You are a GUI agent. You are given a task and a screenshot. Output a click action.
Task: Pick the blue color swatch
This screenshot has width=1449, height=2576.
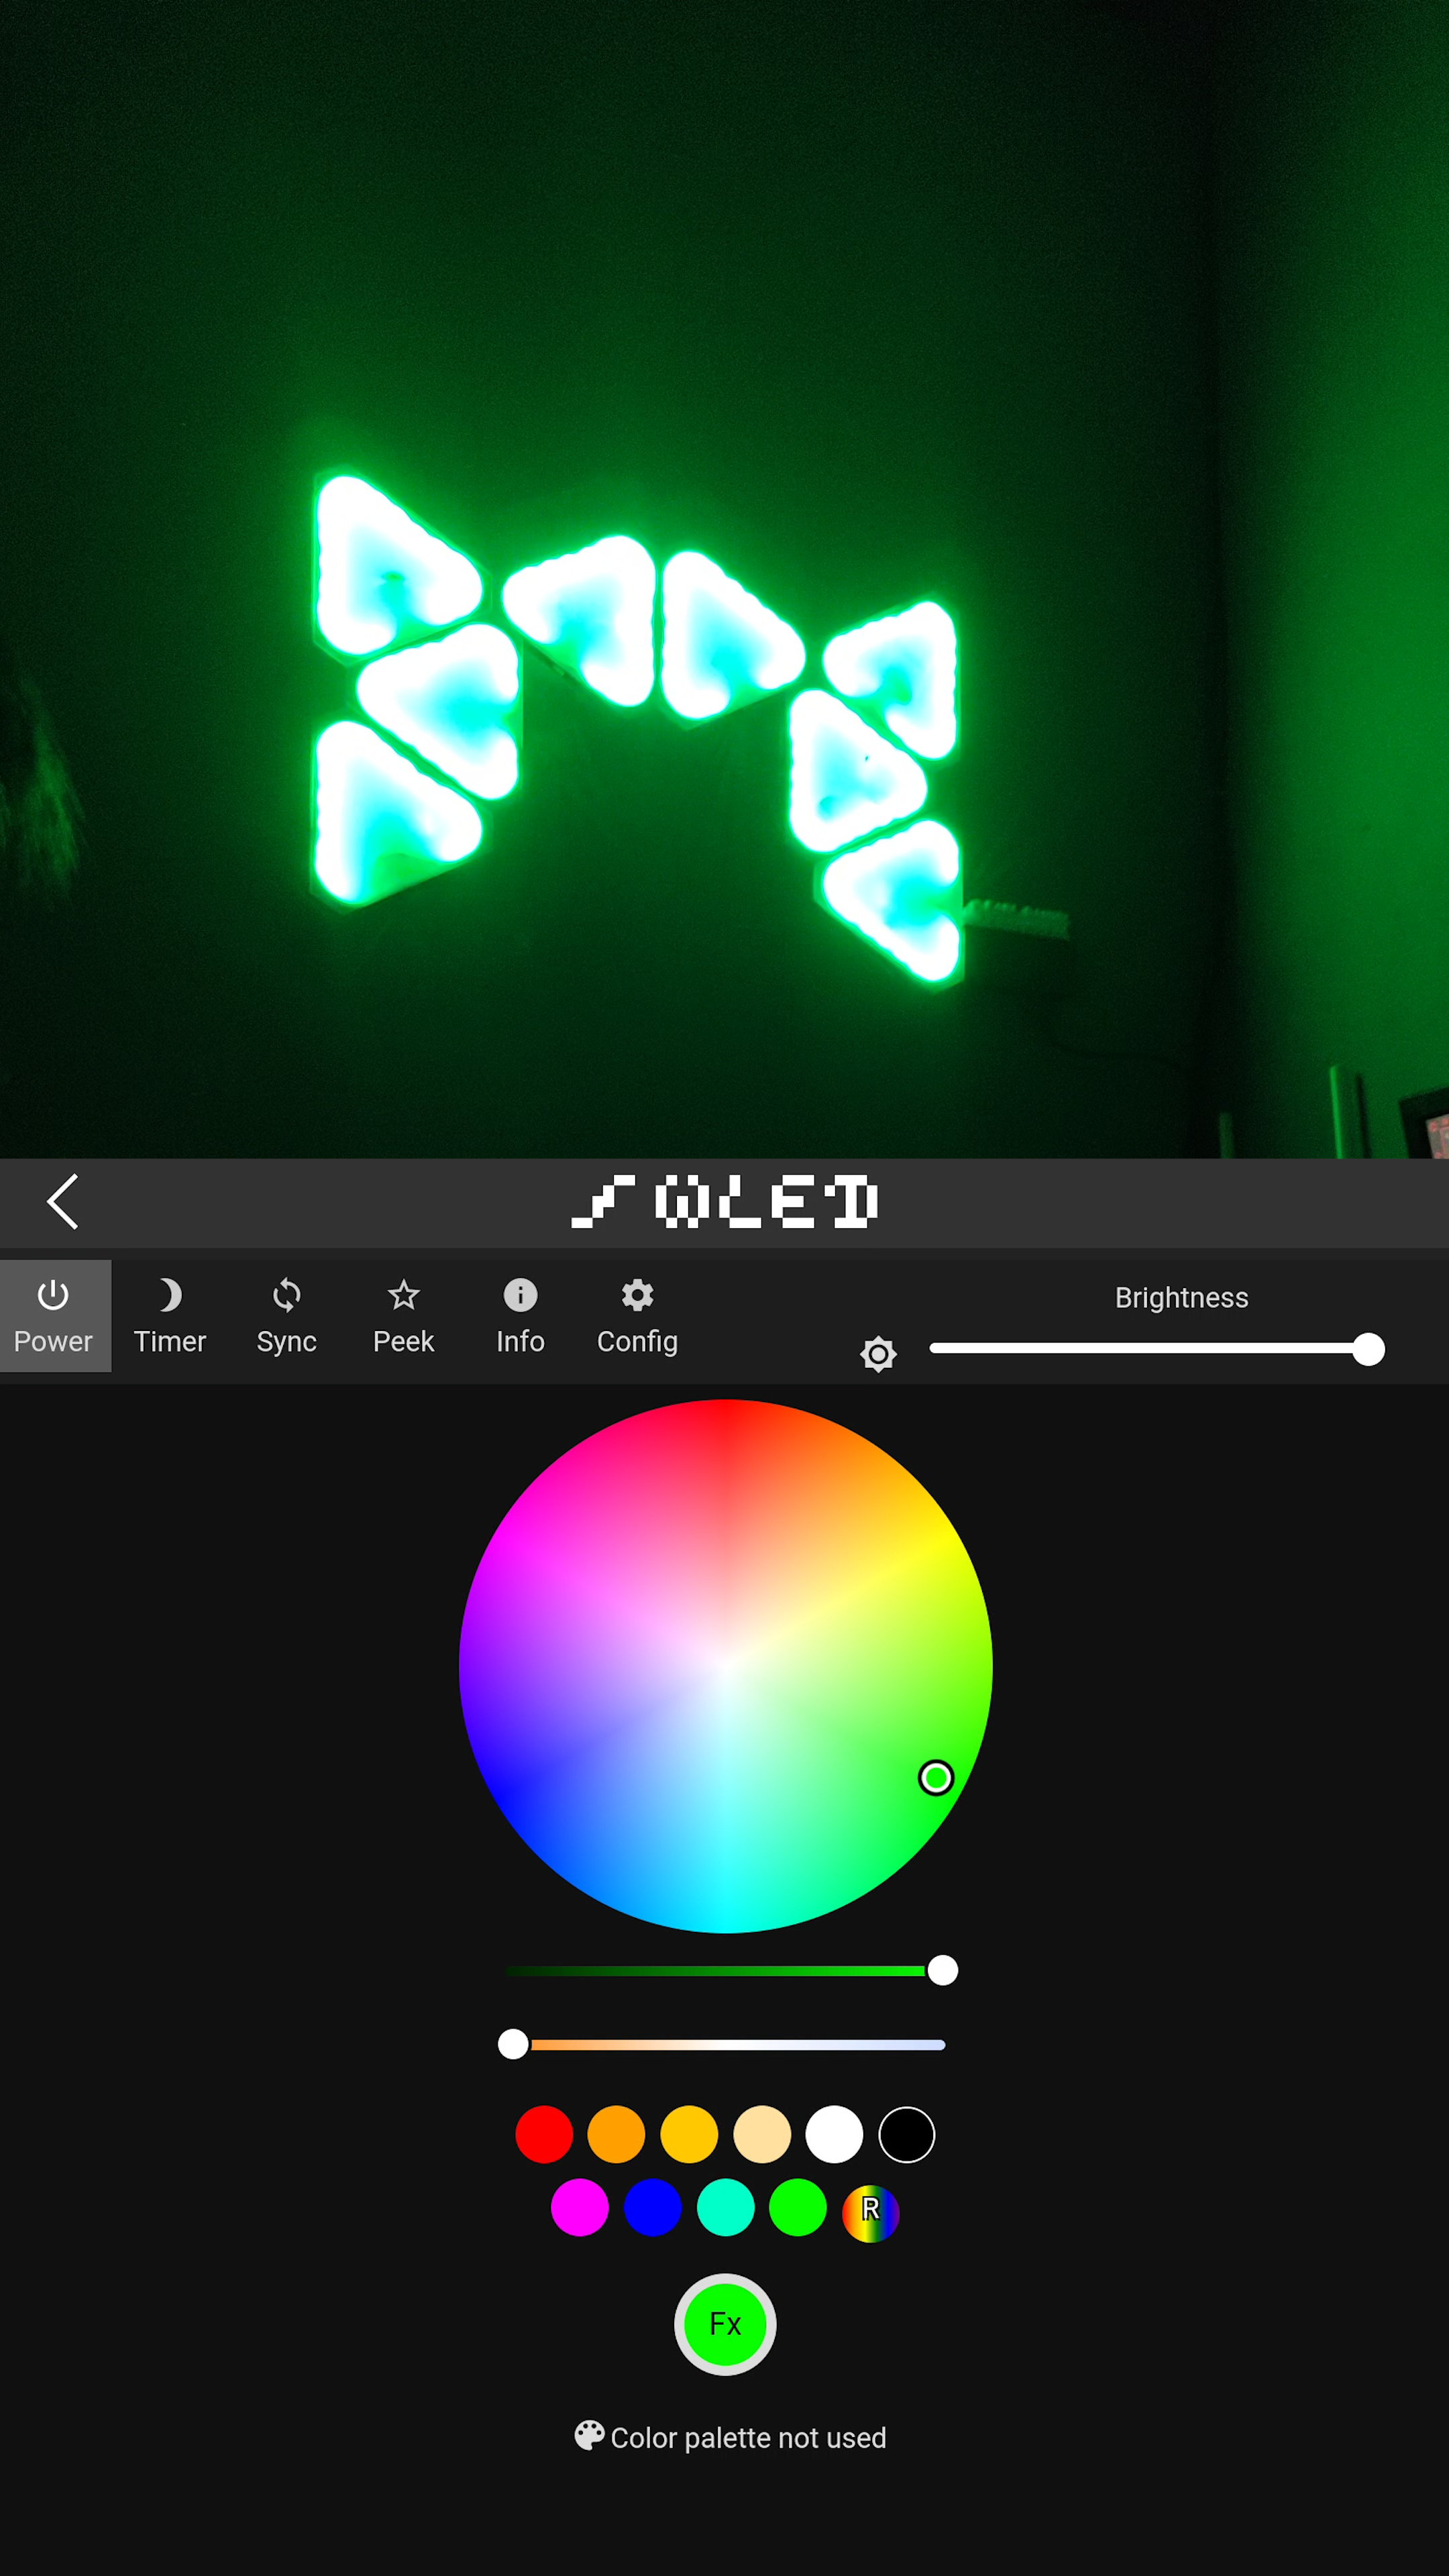point(652,2207)
